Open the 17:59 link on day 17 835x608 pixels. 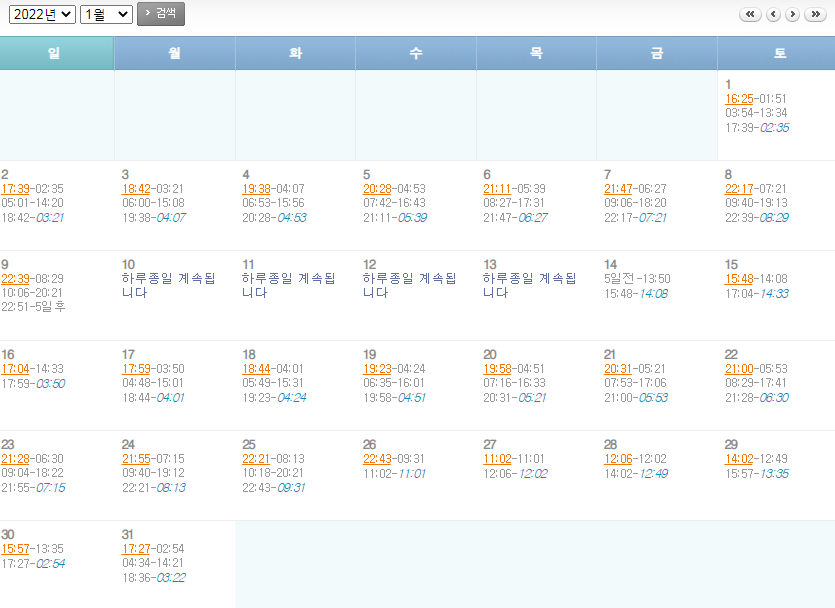136,369
